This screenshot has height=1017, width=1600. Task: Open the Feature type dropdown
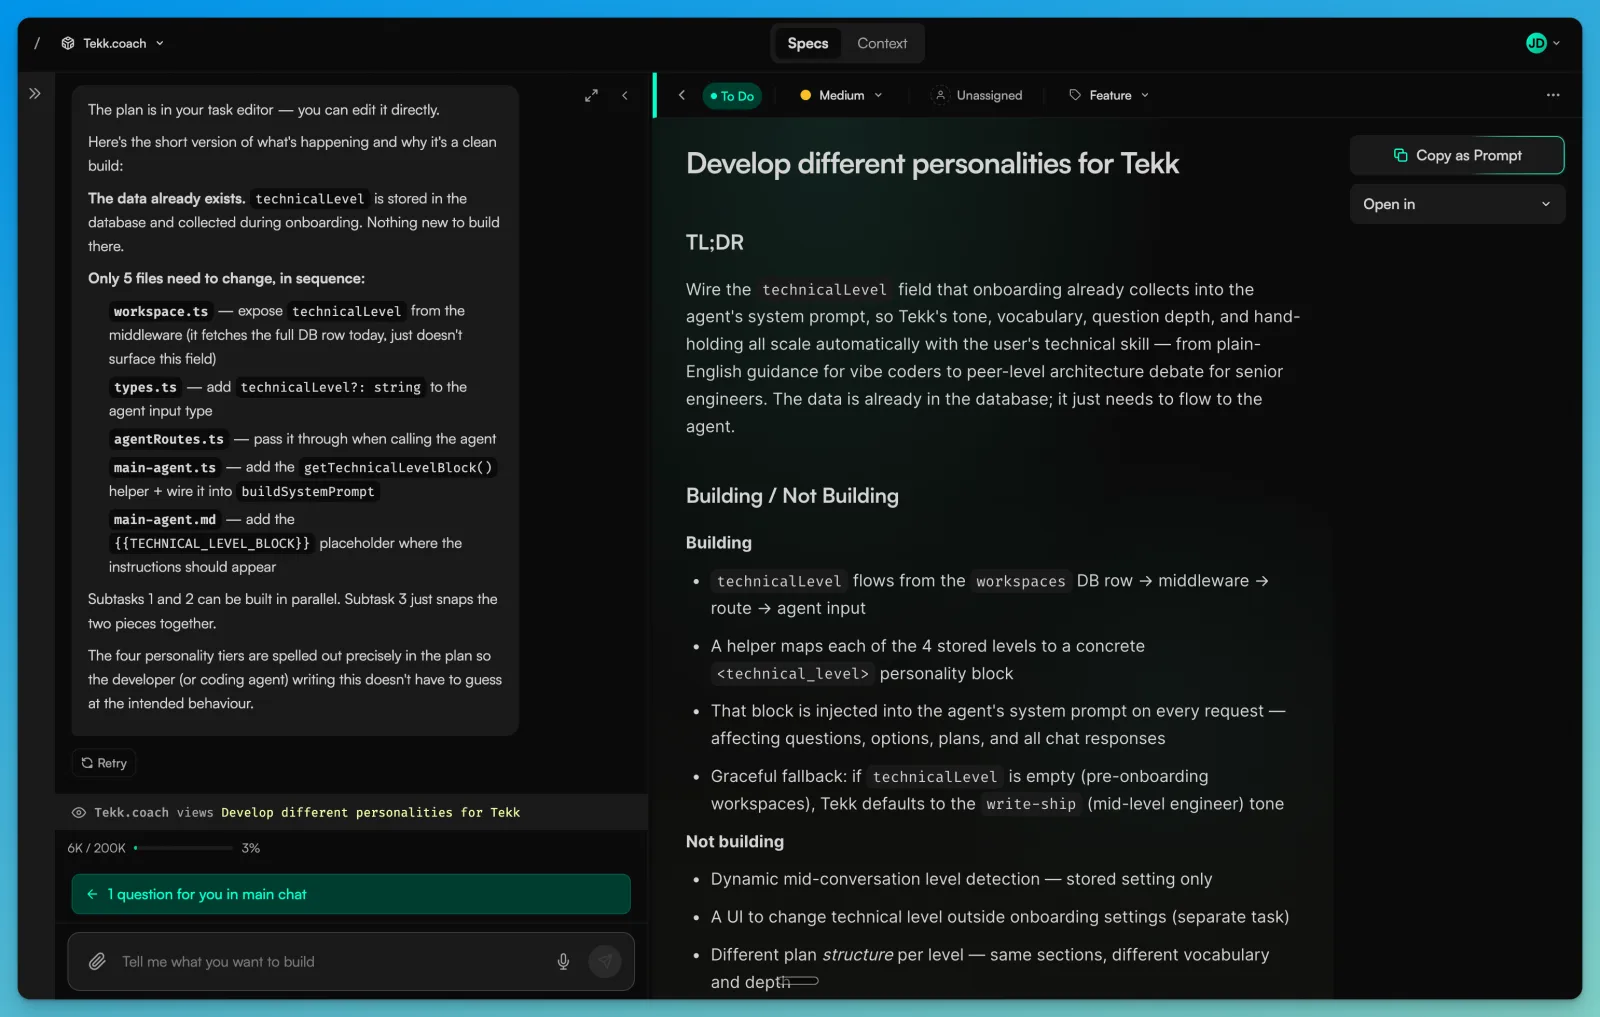tap(1109, 95)
